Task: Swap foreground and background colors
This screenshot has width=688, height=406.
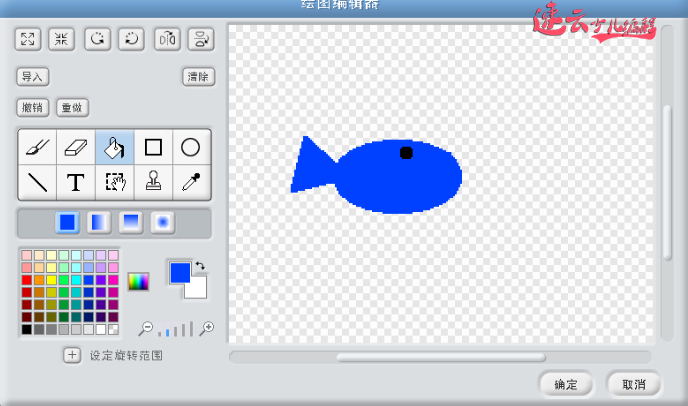Action: (x=200, y=265)
